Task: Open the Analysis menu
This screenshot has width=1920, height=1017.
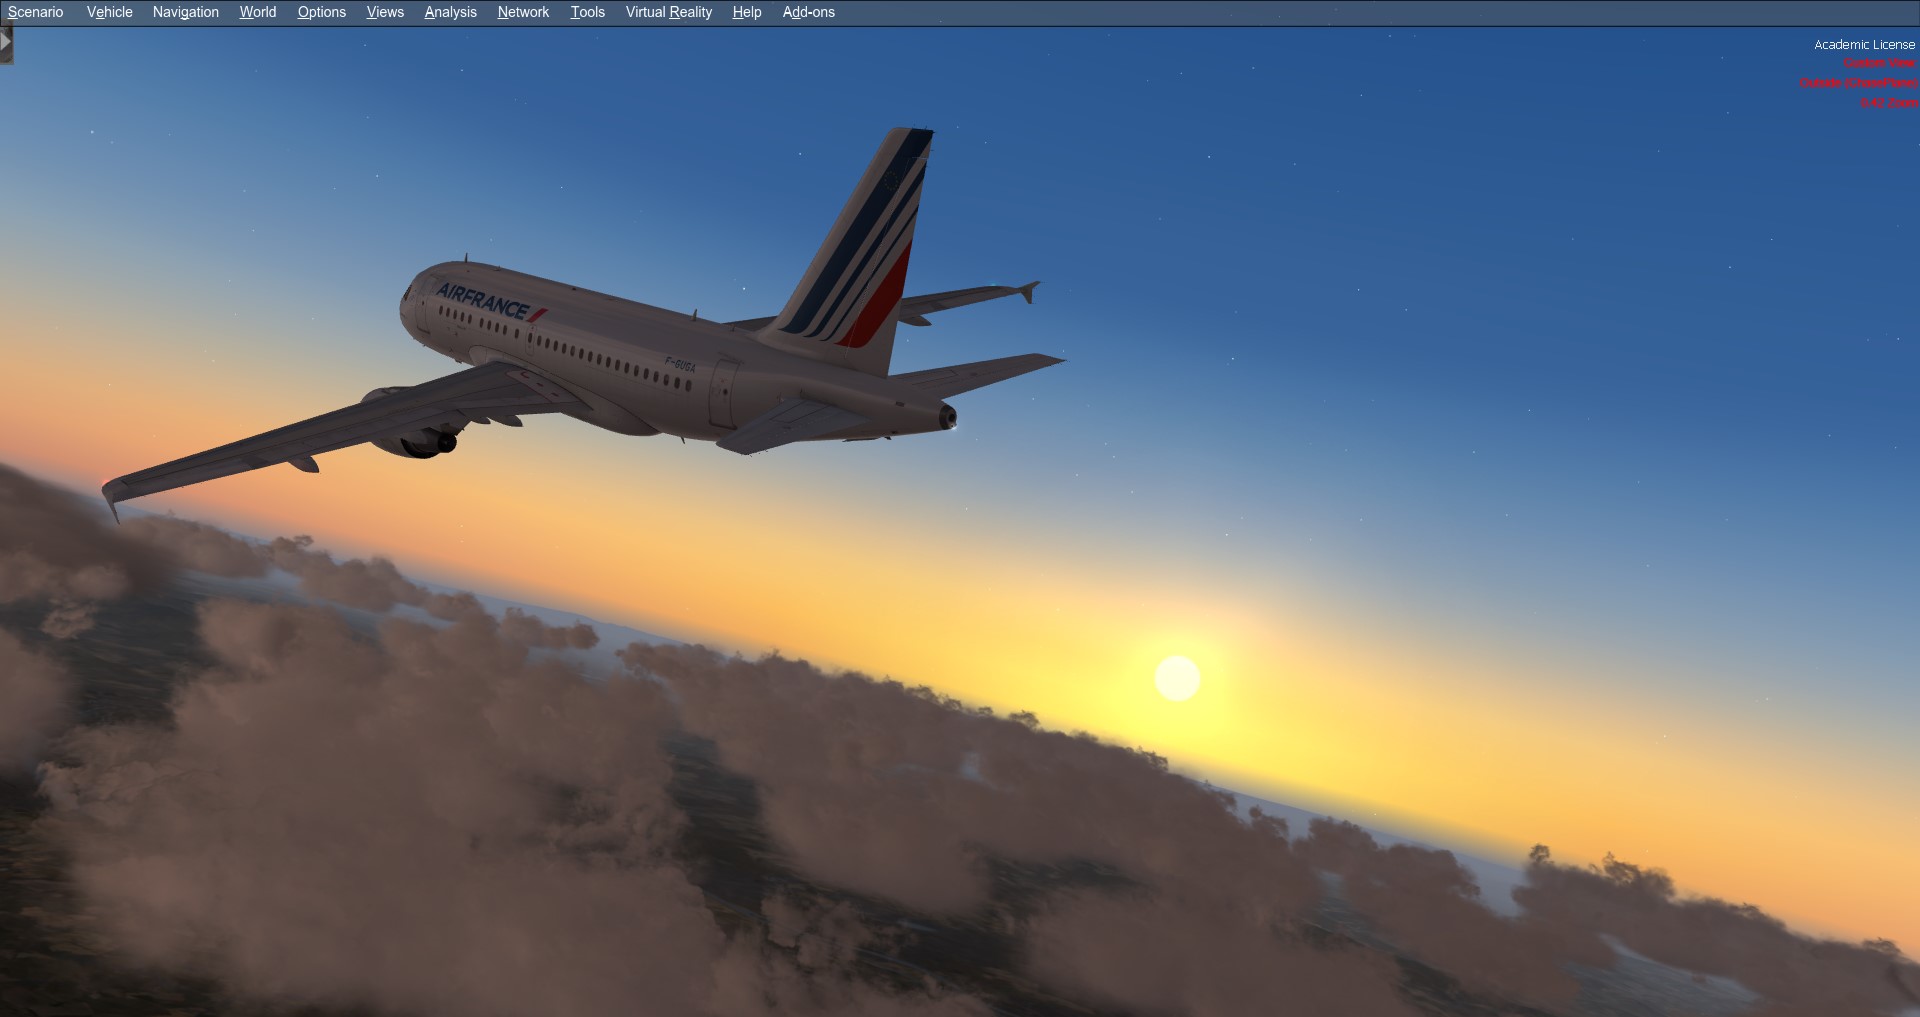Action: [451, 12]
